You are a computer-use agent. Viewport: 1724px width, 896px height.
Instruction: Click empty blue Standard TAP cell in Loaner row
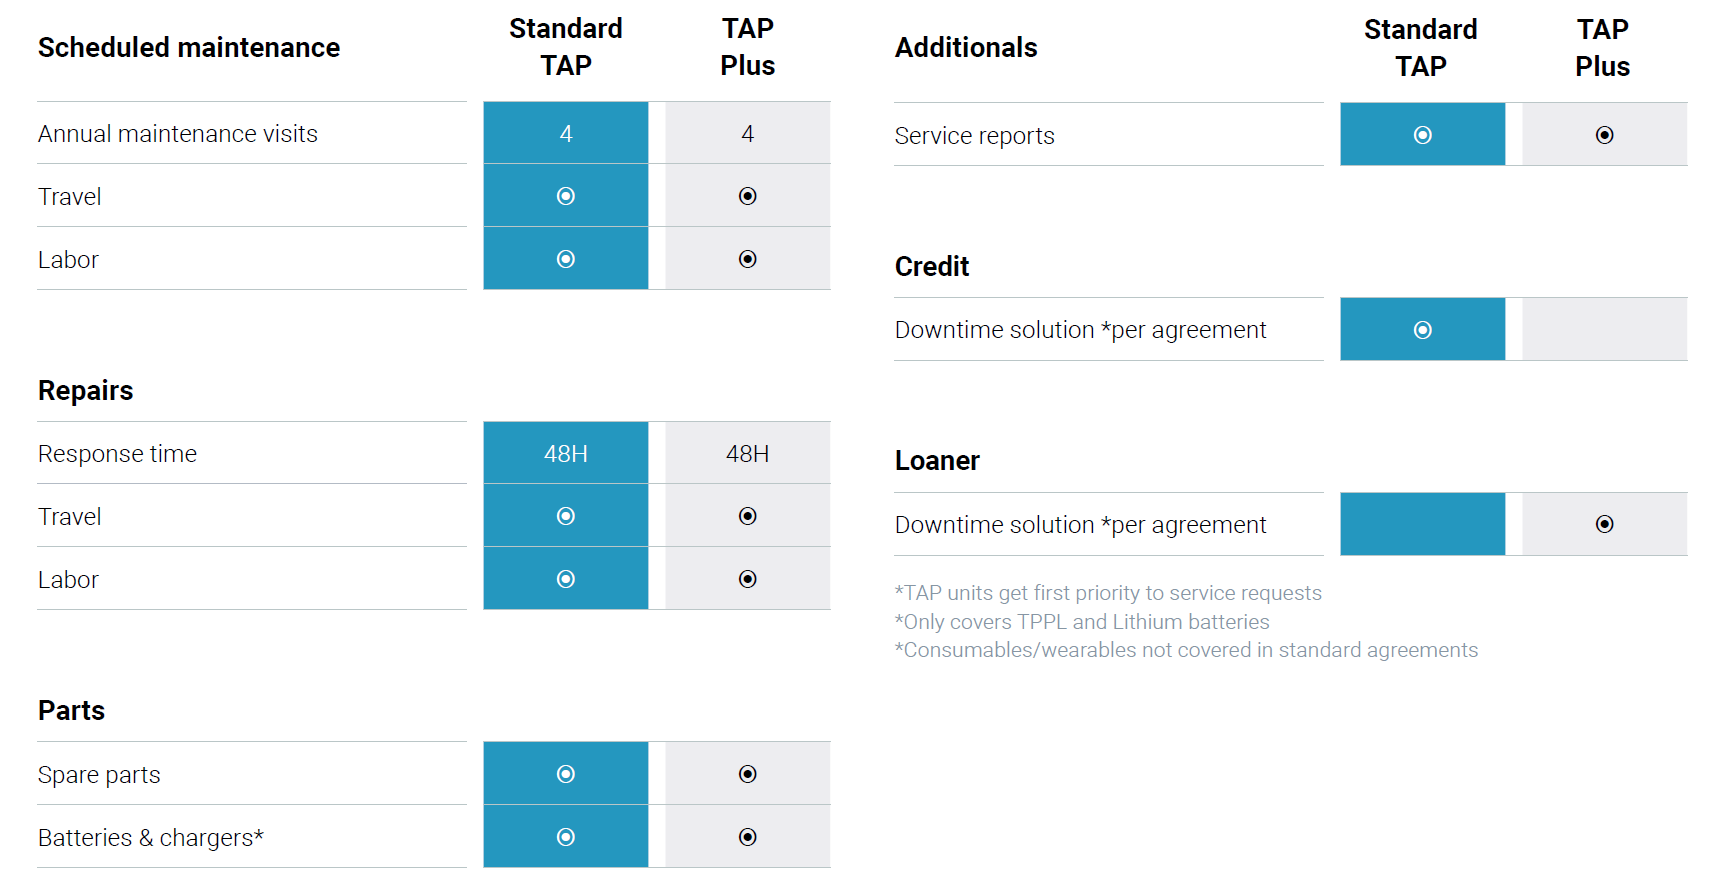[x=1423, y=524]
